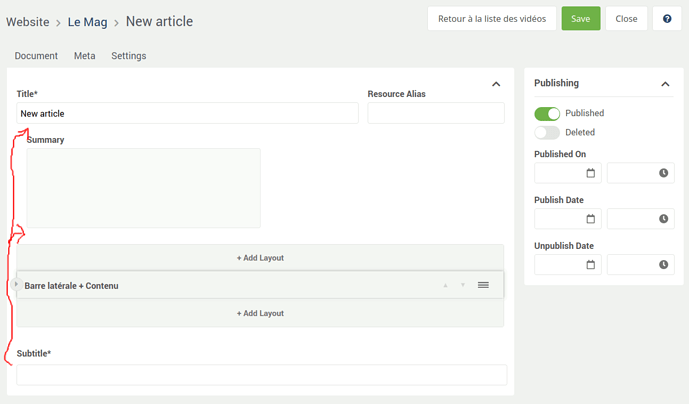Open the Unpublish Date clock time picker
This screenshot has width=689, height=404.
coord(663,265)
